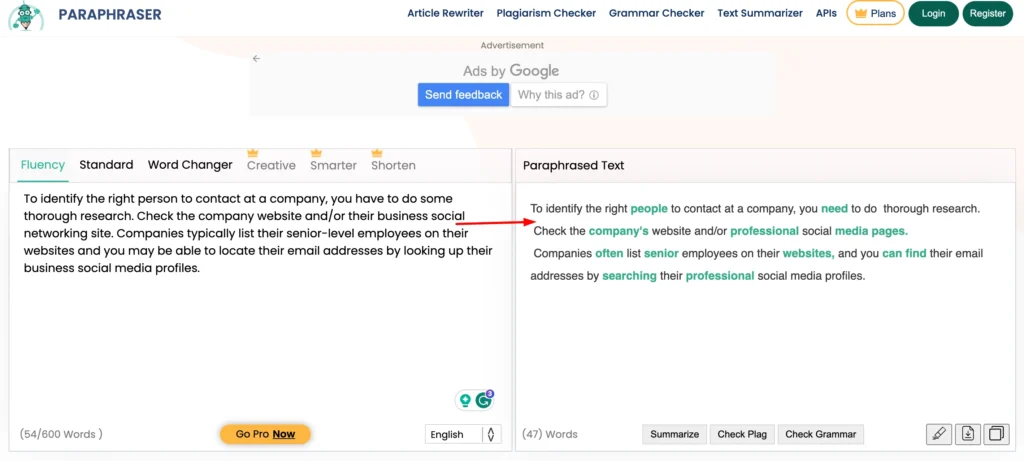Choose the premium Creative mode tab

[271, 165]
